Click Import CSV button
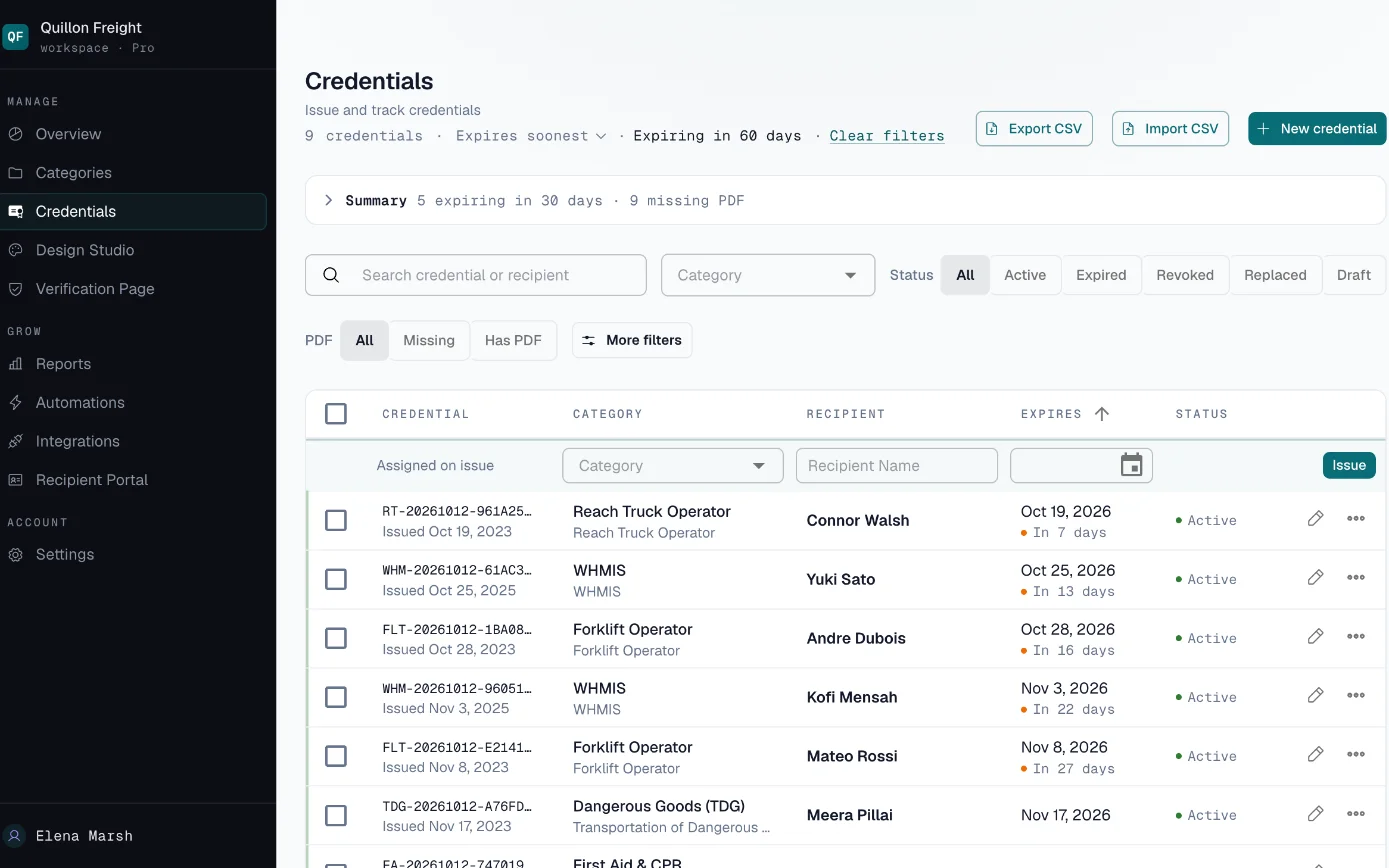 [1170, 129]
